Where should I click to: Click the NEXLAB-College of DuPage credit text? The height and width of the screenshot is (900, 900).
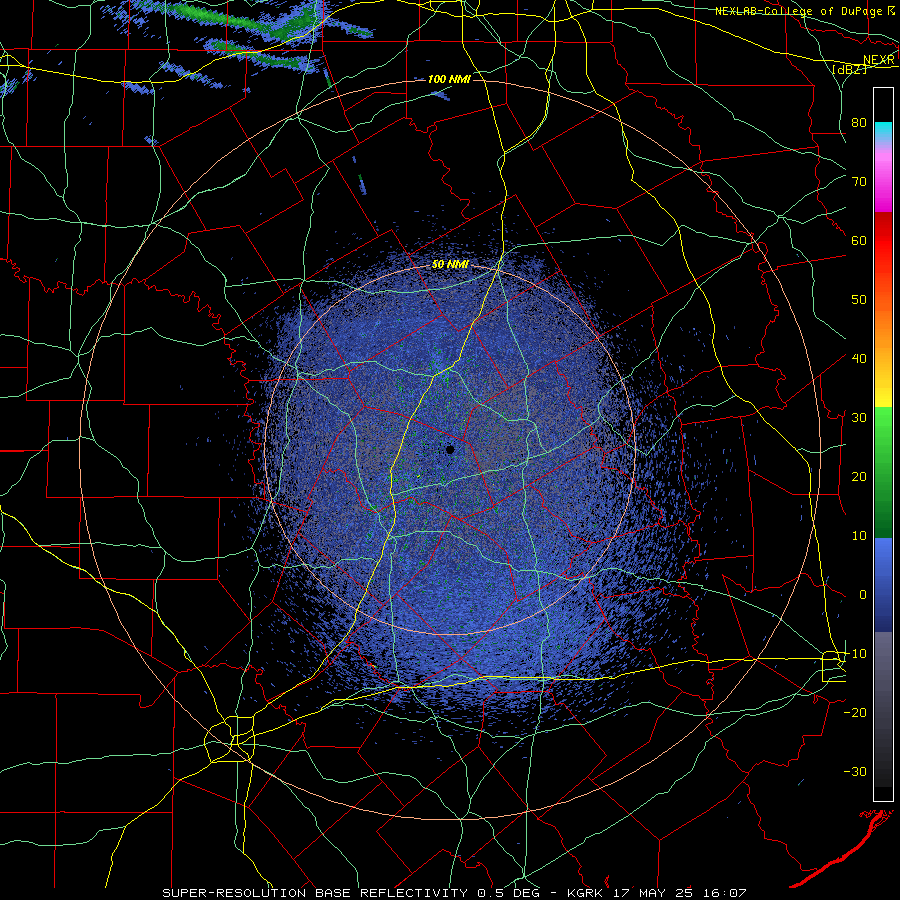[x=797, y=11]
